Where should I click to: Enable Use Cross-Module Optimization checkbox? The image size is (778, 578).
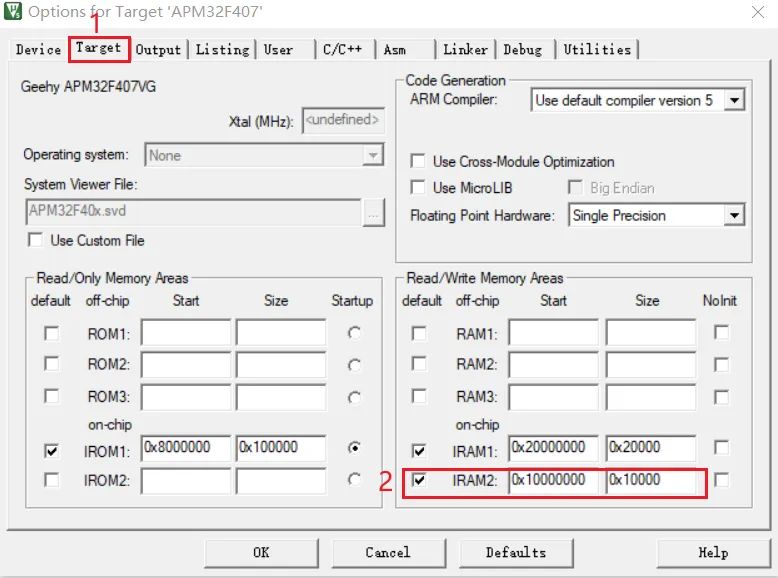point(418,162)
